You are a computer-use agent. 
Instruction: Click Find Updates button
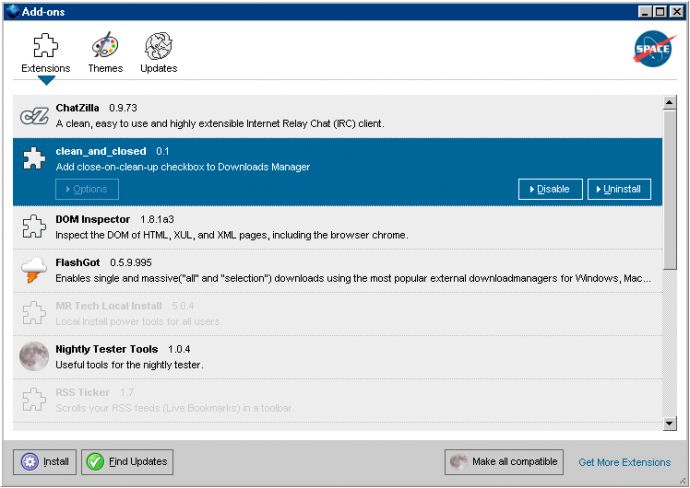127,462
